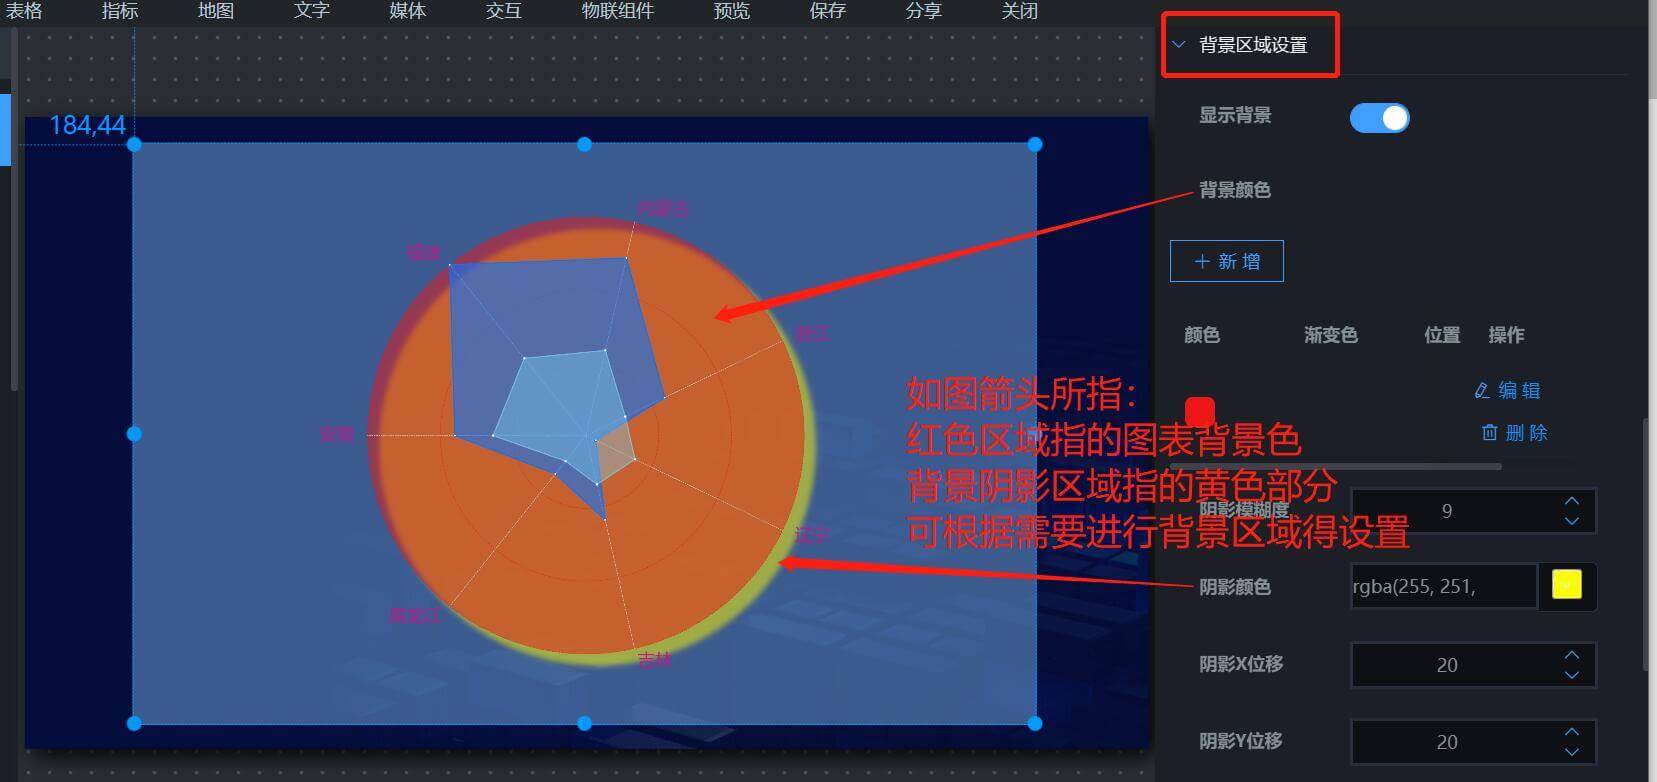Image resolution: width=1657 pixels, height=782 pixels.
Task: Click the 颜色 column header
Action: (x=1202, y=335)
